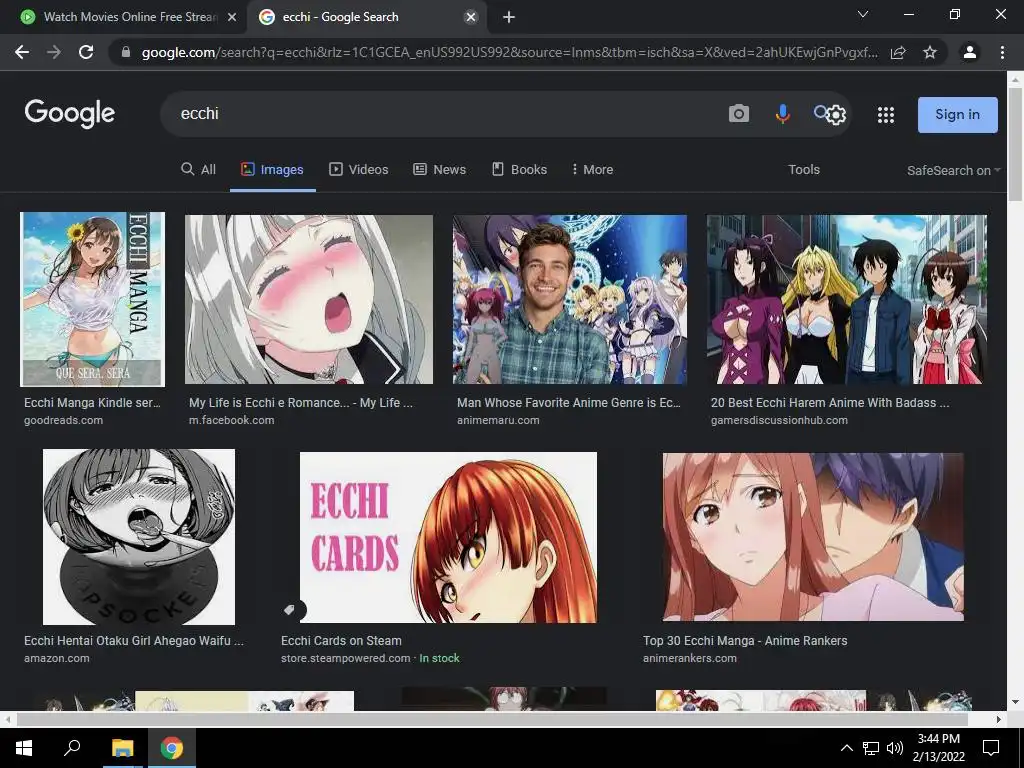Bookmark this page with the star icon
The height and width of the screenshot is (768, 1024).
pyautogui.click(x=930, y=52)
